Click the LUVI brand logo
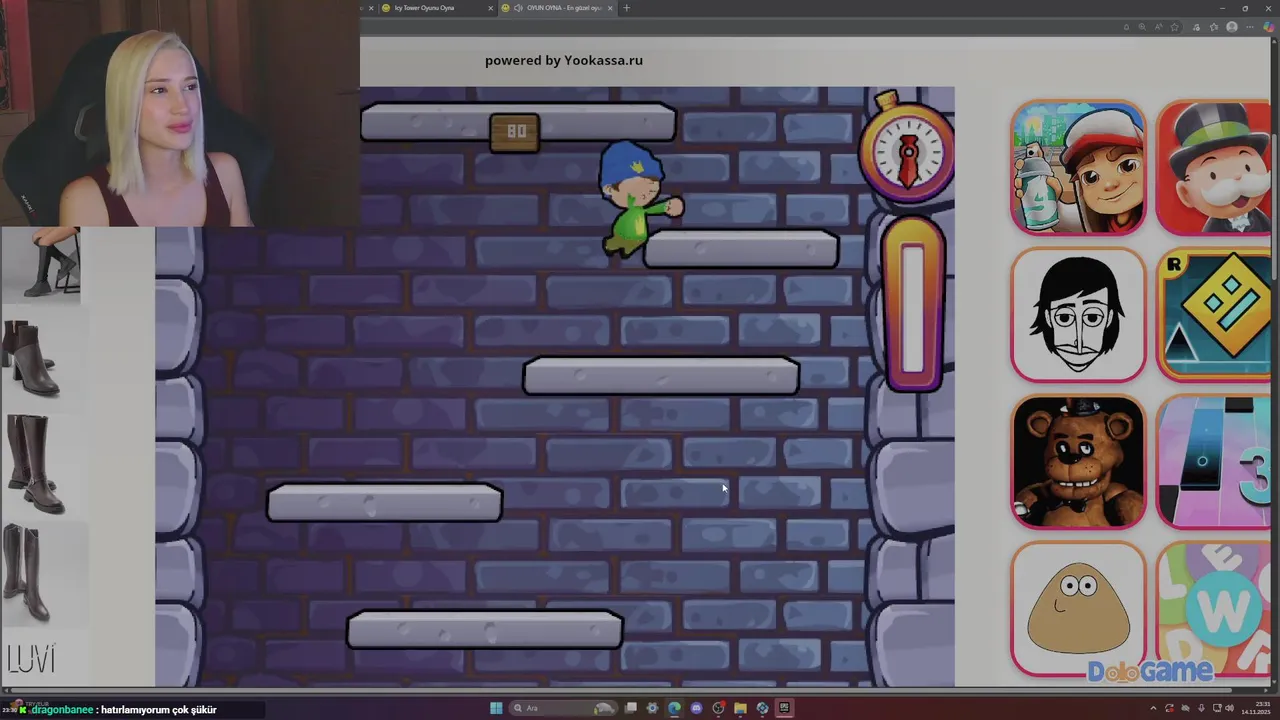The width and height of the screenshot is (1280, 720). (31, 659)
